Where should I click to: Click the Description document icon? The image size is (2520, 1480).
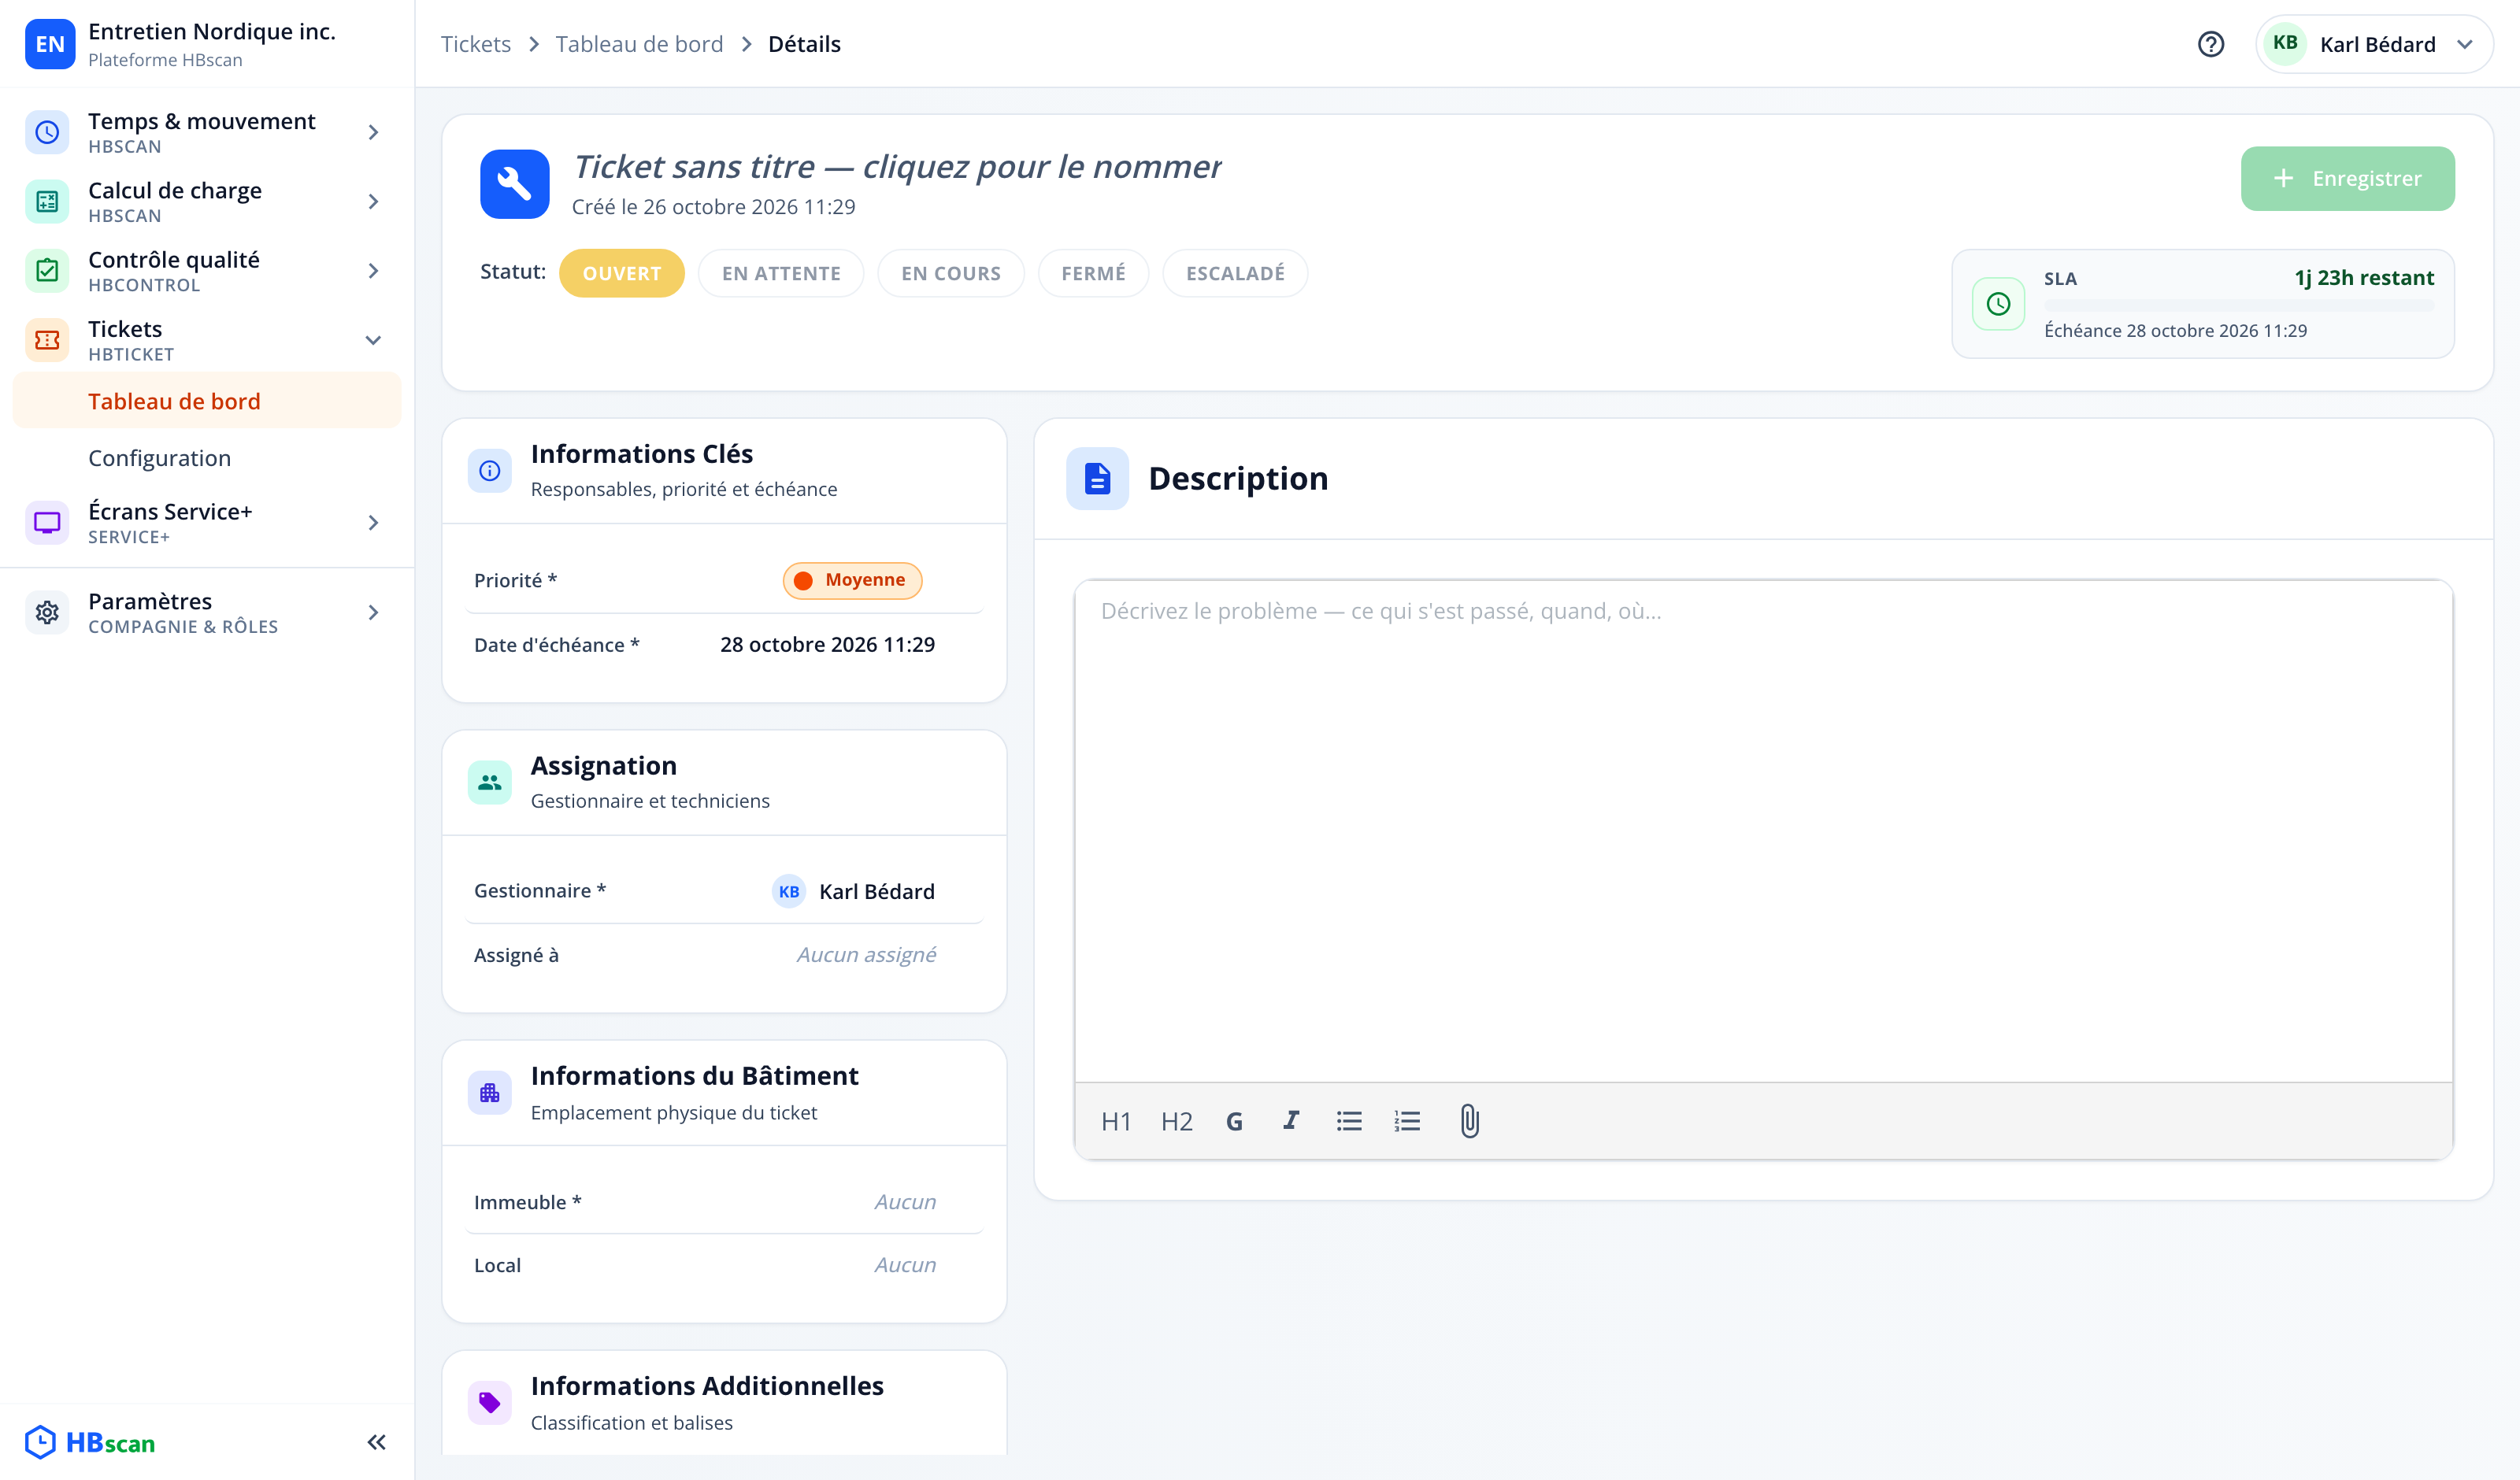pos(1097,478)
